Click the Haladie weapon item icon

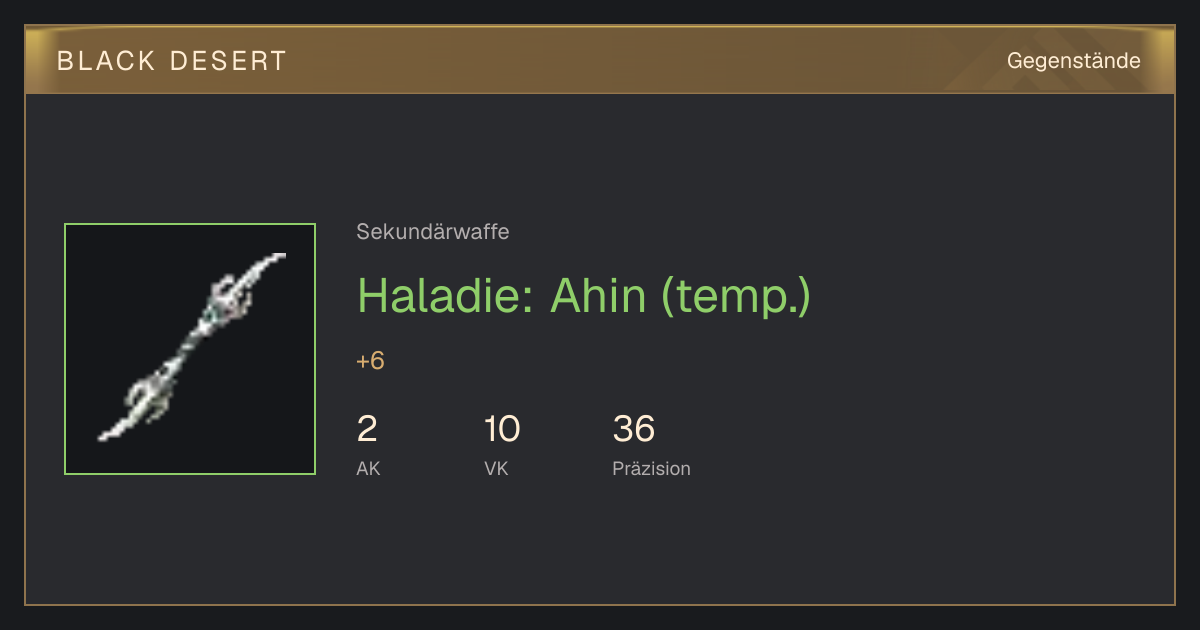pos(190,349)
